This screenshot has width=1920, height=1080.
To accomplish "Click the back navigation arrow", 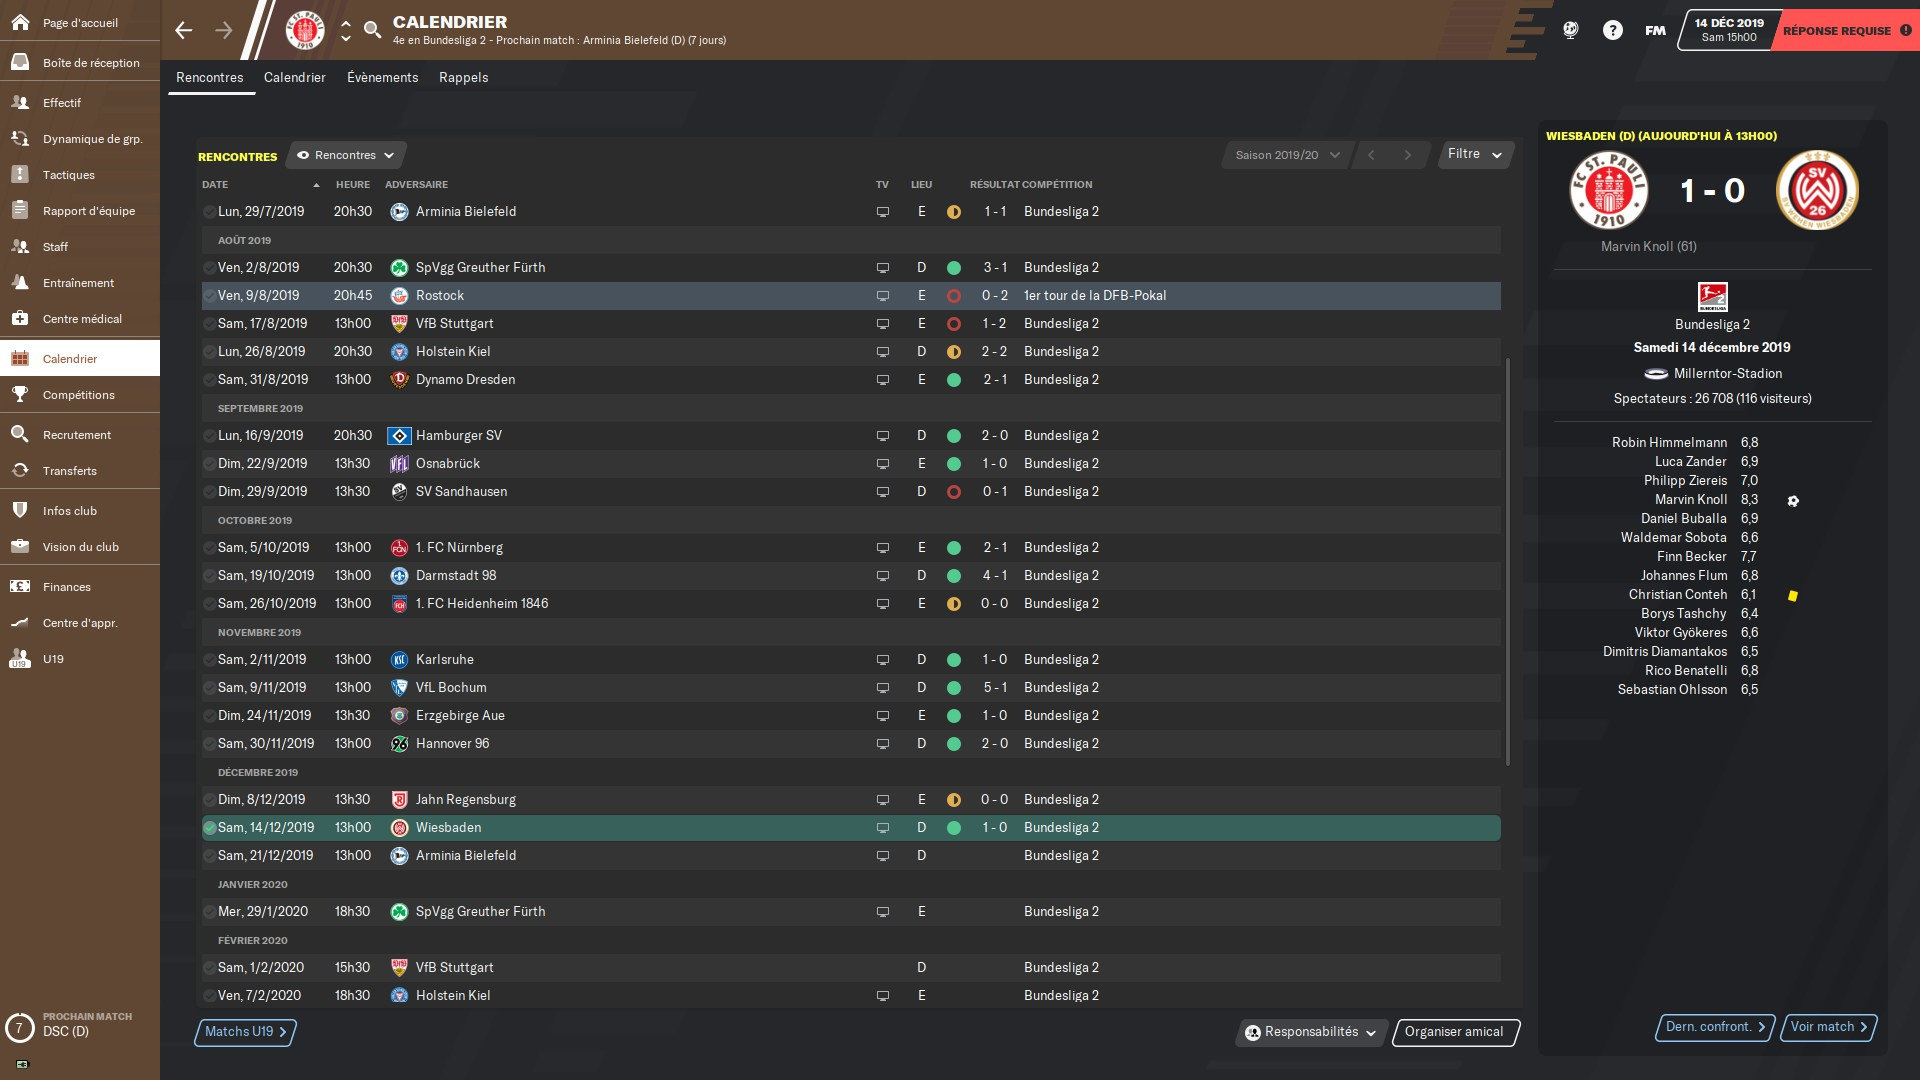I will coord(183,30).
